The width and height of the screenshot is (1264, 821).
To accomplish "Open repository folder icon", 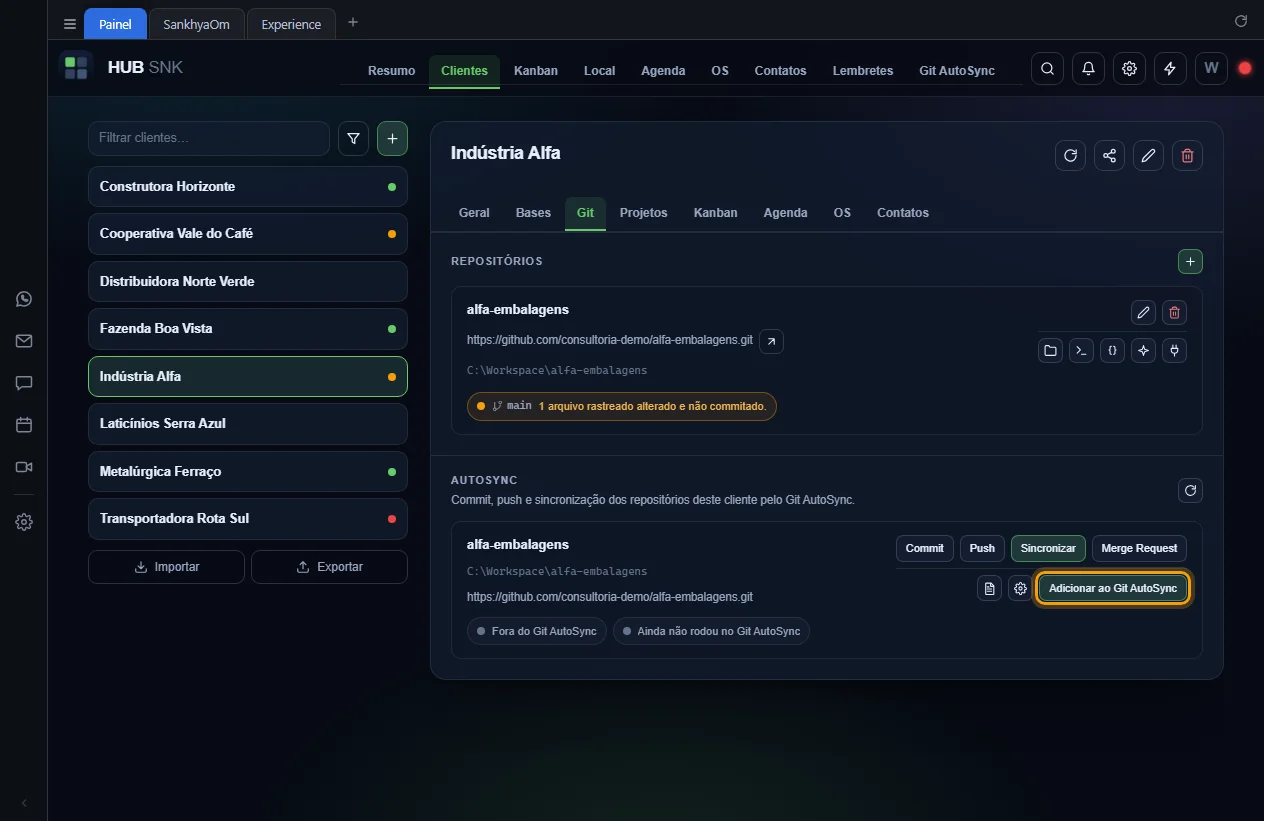I will click(x=1050, y=351).
